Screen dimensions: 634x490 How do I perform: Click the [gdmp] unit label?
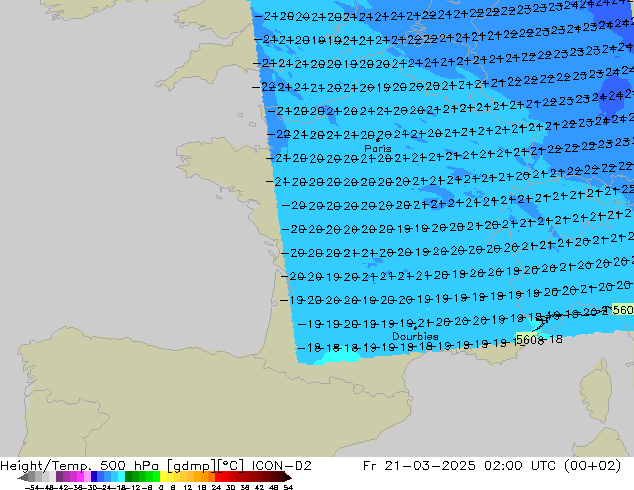tap(192, 466)
